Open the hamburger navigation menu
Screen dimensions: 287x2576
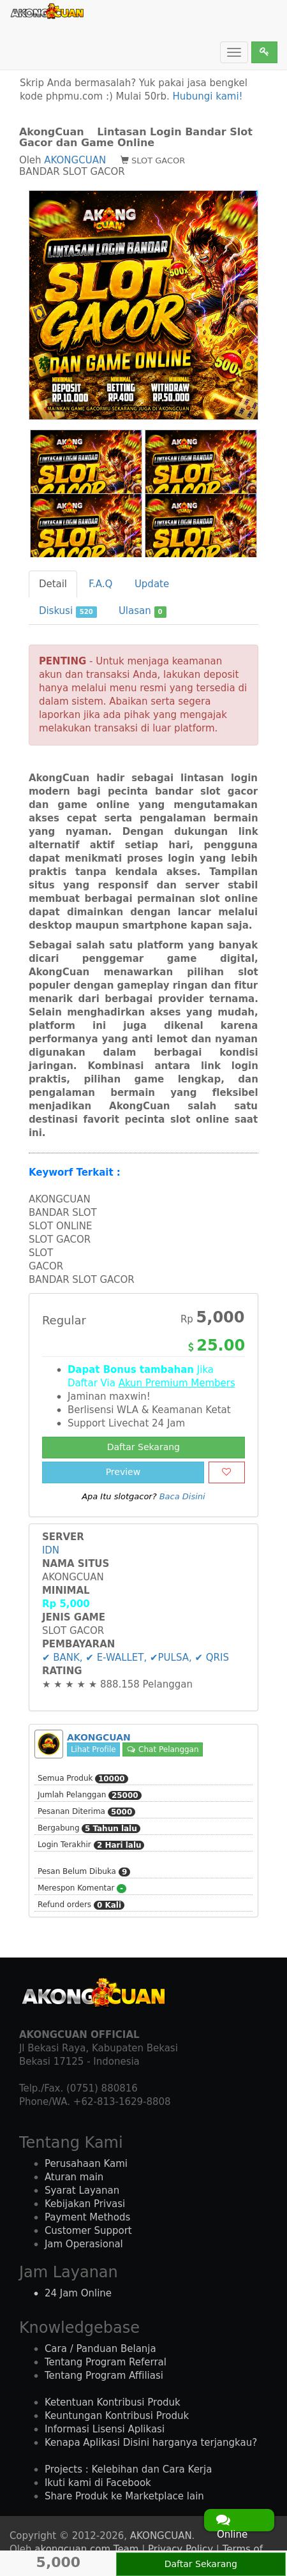(x=234, y=53)
